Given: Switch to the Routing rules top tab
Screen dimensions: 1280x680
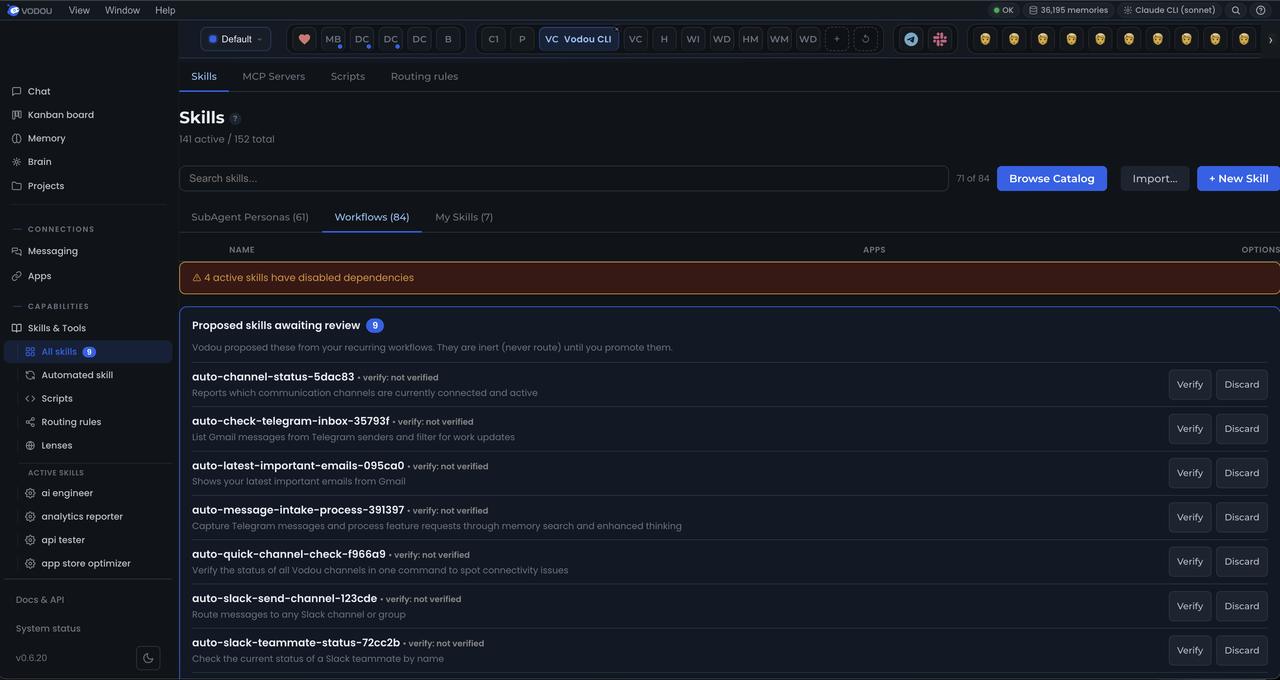Looking at the screenshot, I should point(424,76).
